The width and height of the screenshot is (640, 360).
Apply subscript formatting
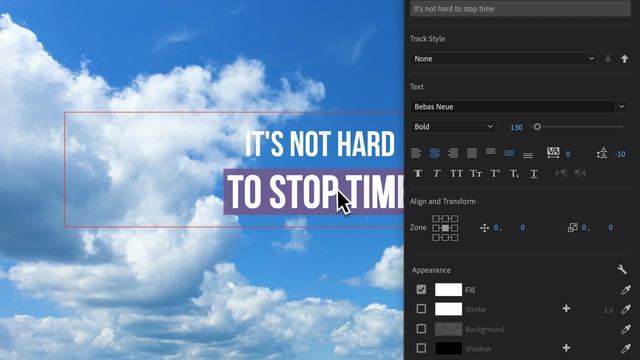tap(514, 174)
